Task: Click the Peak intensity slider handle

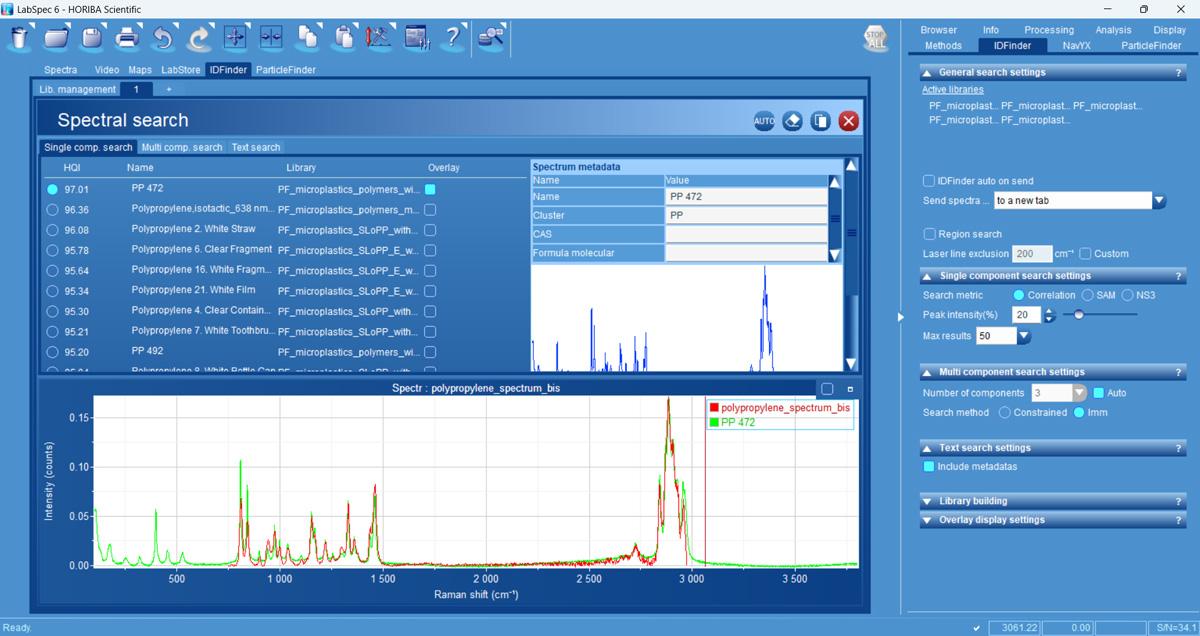Action: 1078,315
